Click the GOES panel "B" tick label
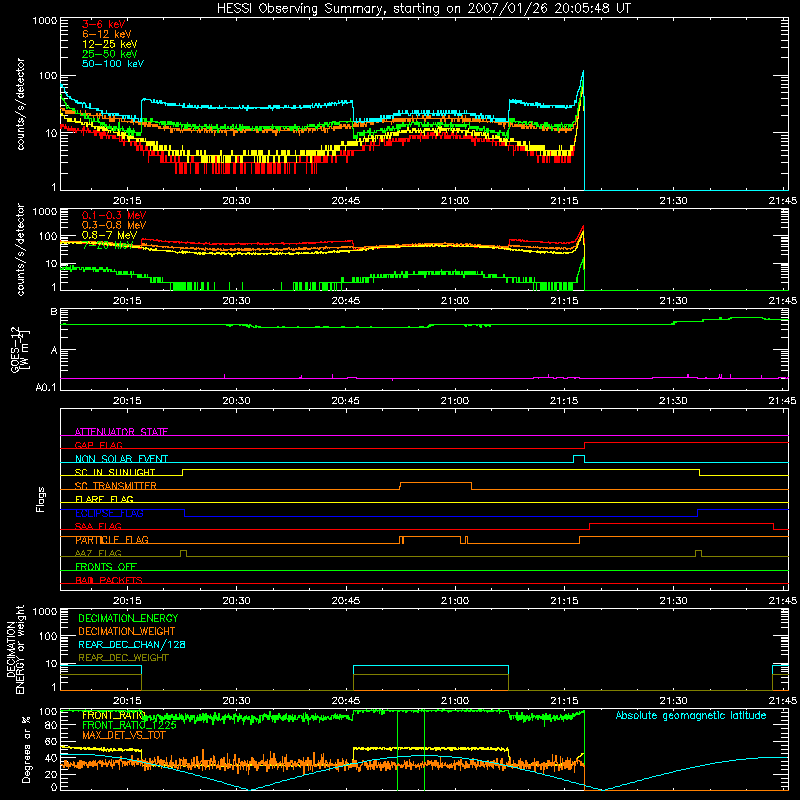The image size is (800, 800). 54,312
